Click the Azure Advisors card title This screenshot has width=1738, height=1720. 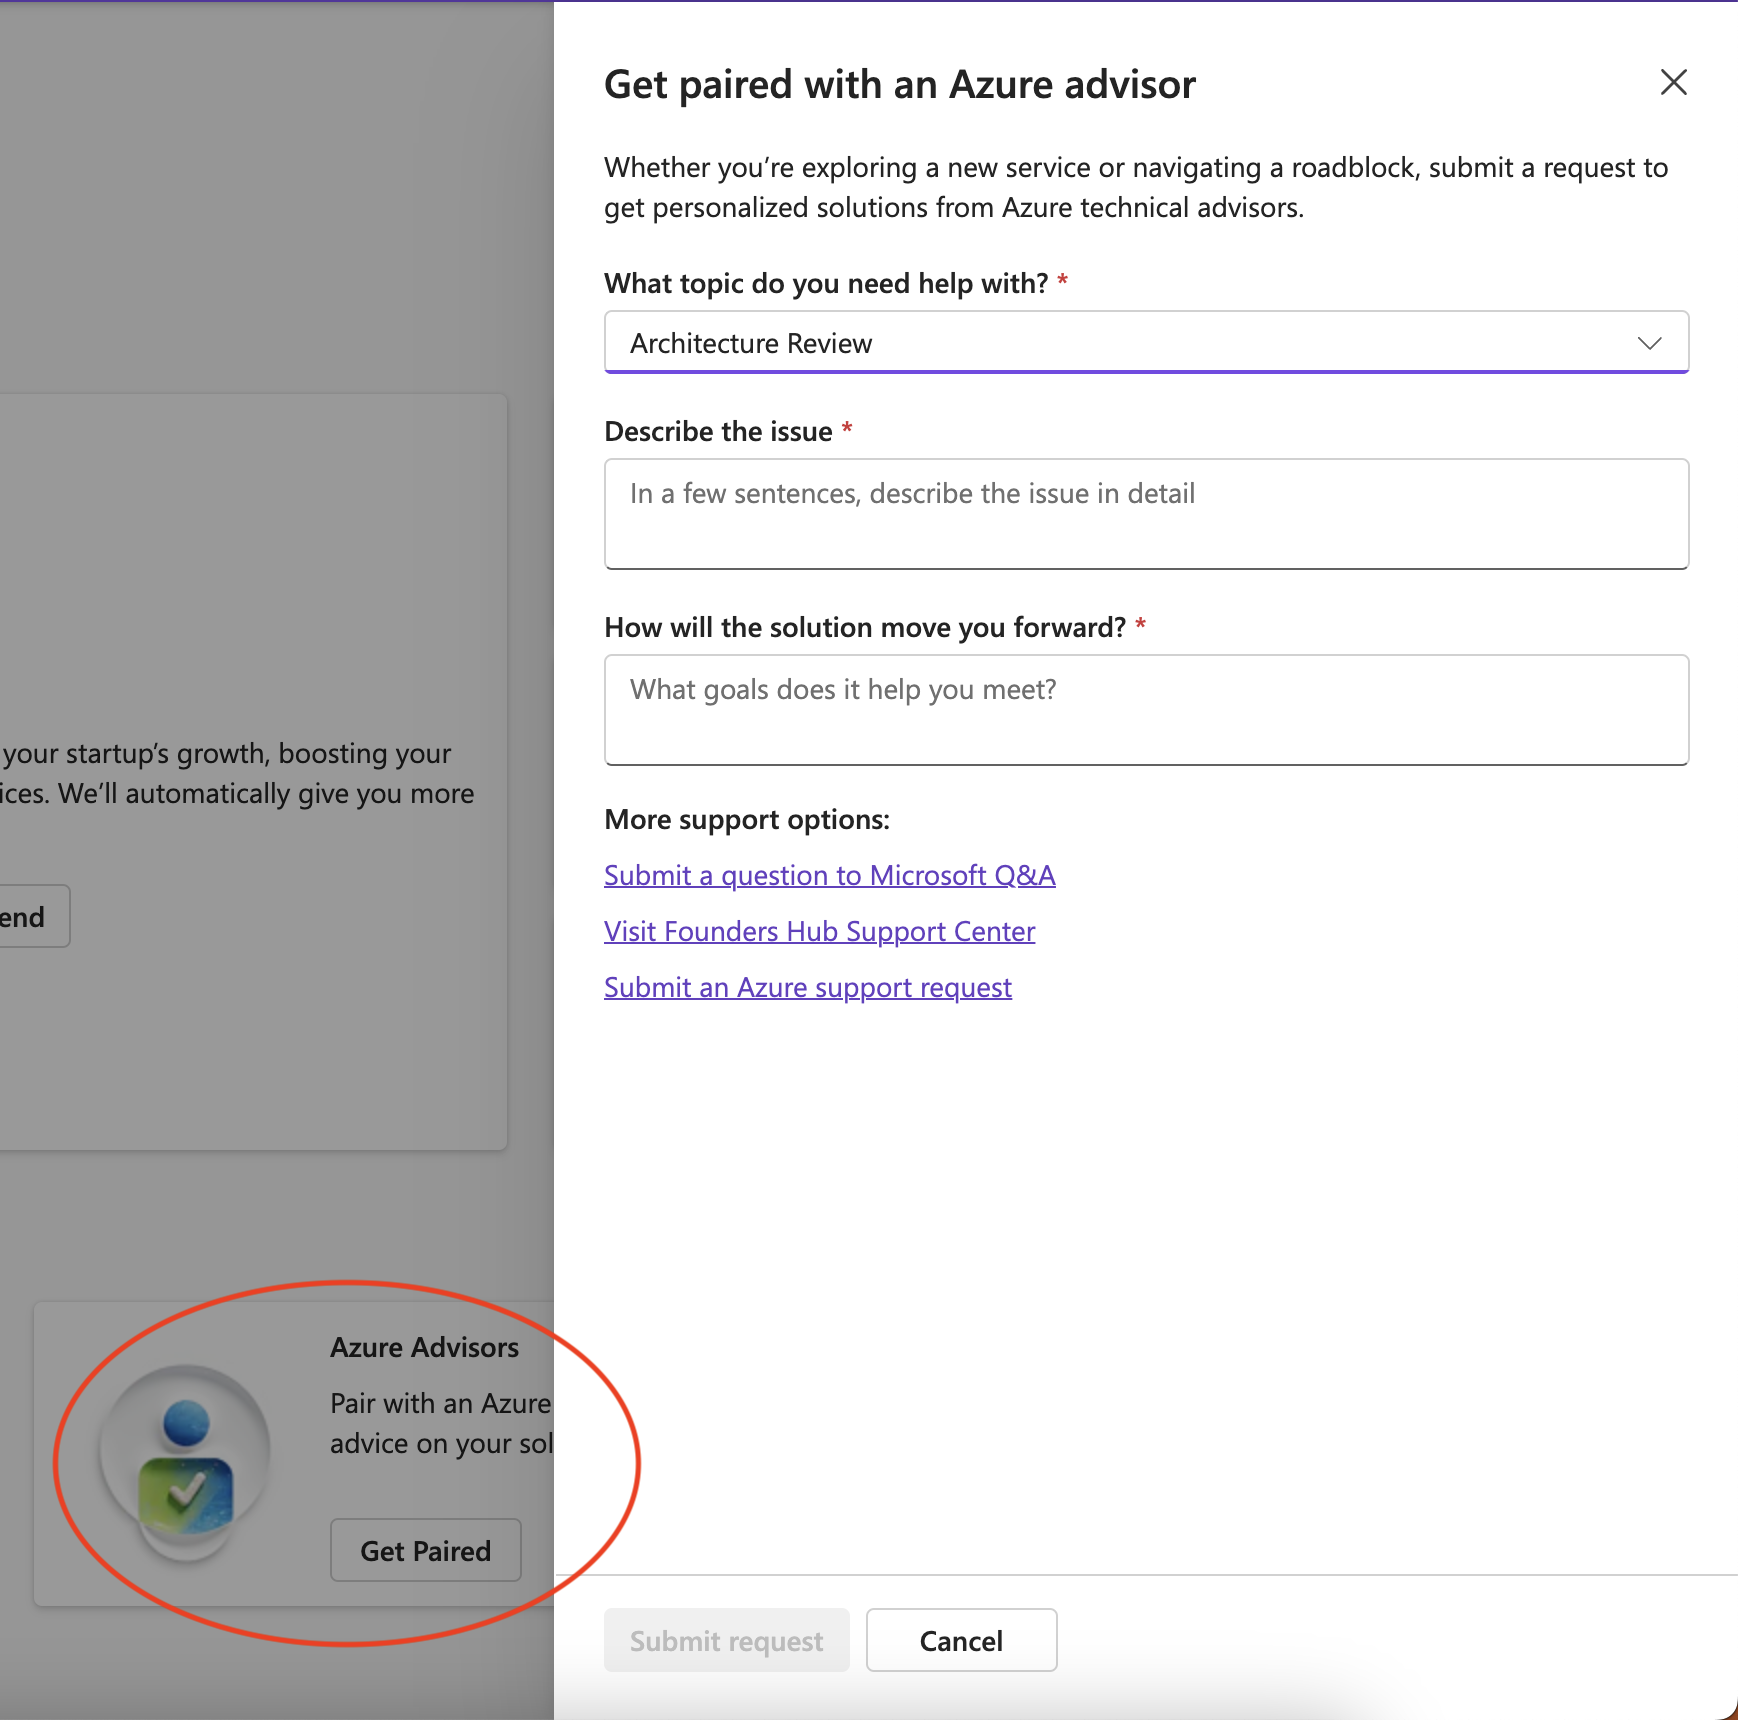pos(424,1347)
